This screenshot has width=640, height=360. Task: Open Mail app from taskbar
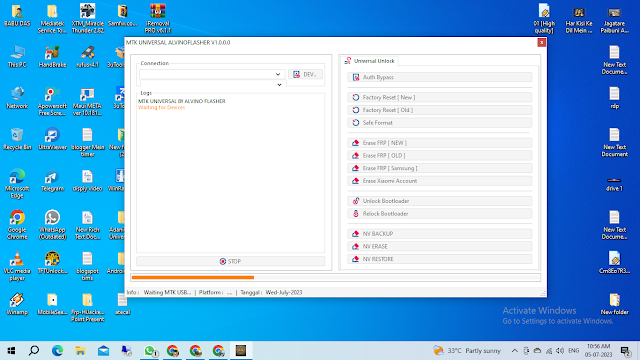[x=103, y=351]
